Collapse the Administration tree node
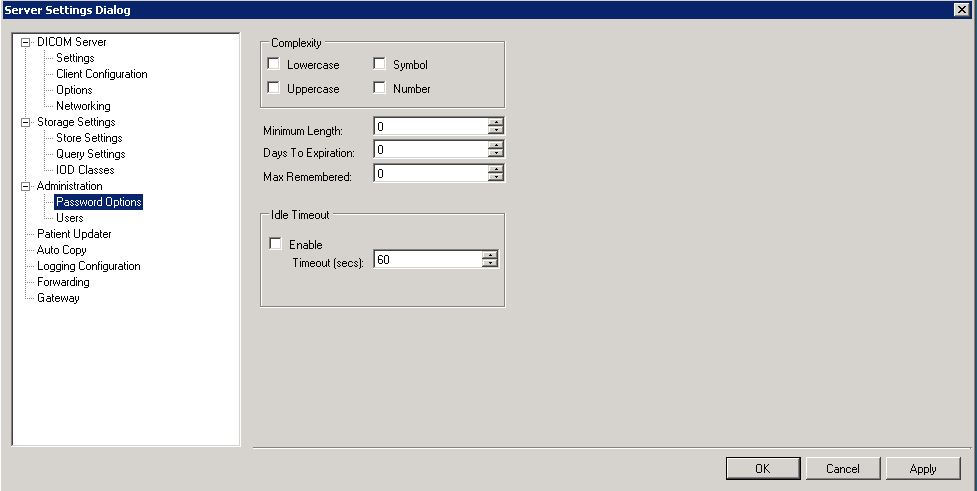977x491 pixels. point(26,186)
